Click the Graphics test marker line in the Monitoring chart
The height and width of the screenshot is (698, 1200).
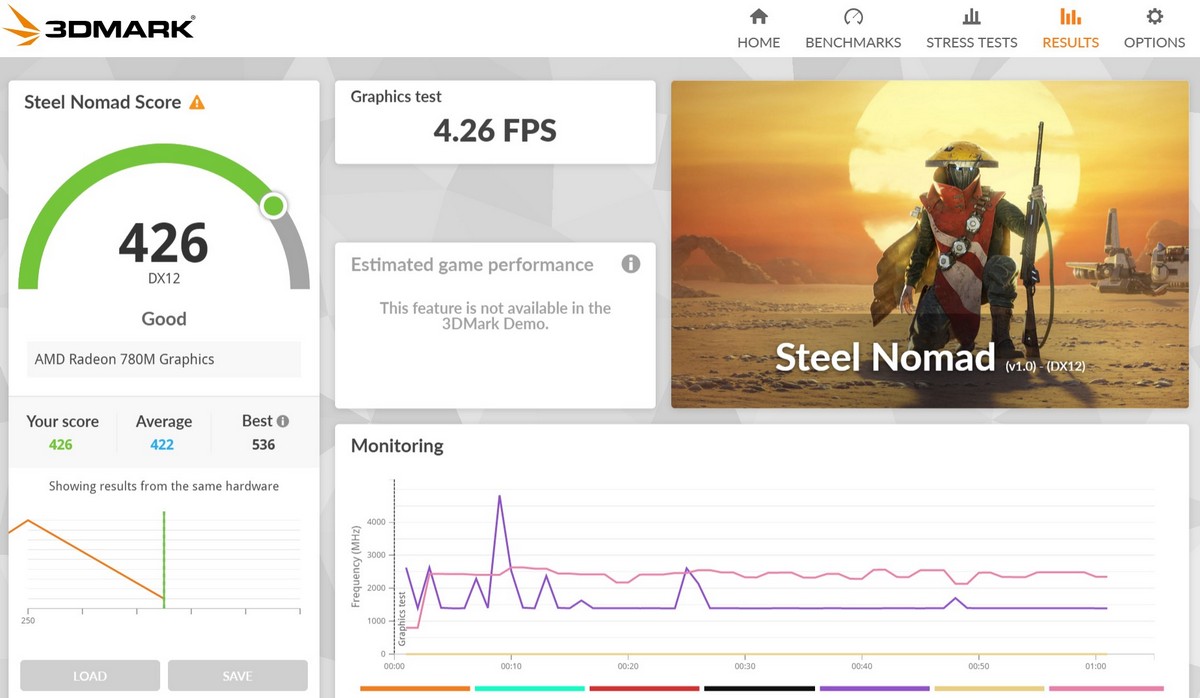tap(395, 567)
